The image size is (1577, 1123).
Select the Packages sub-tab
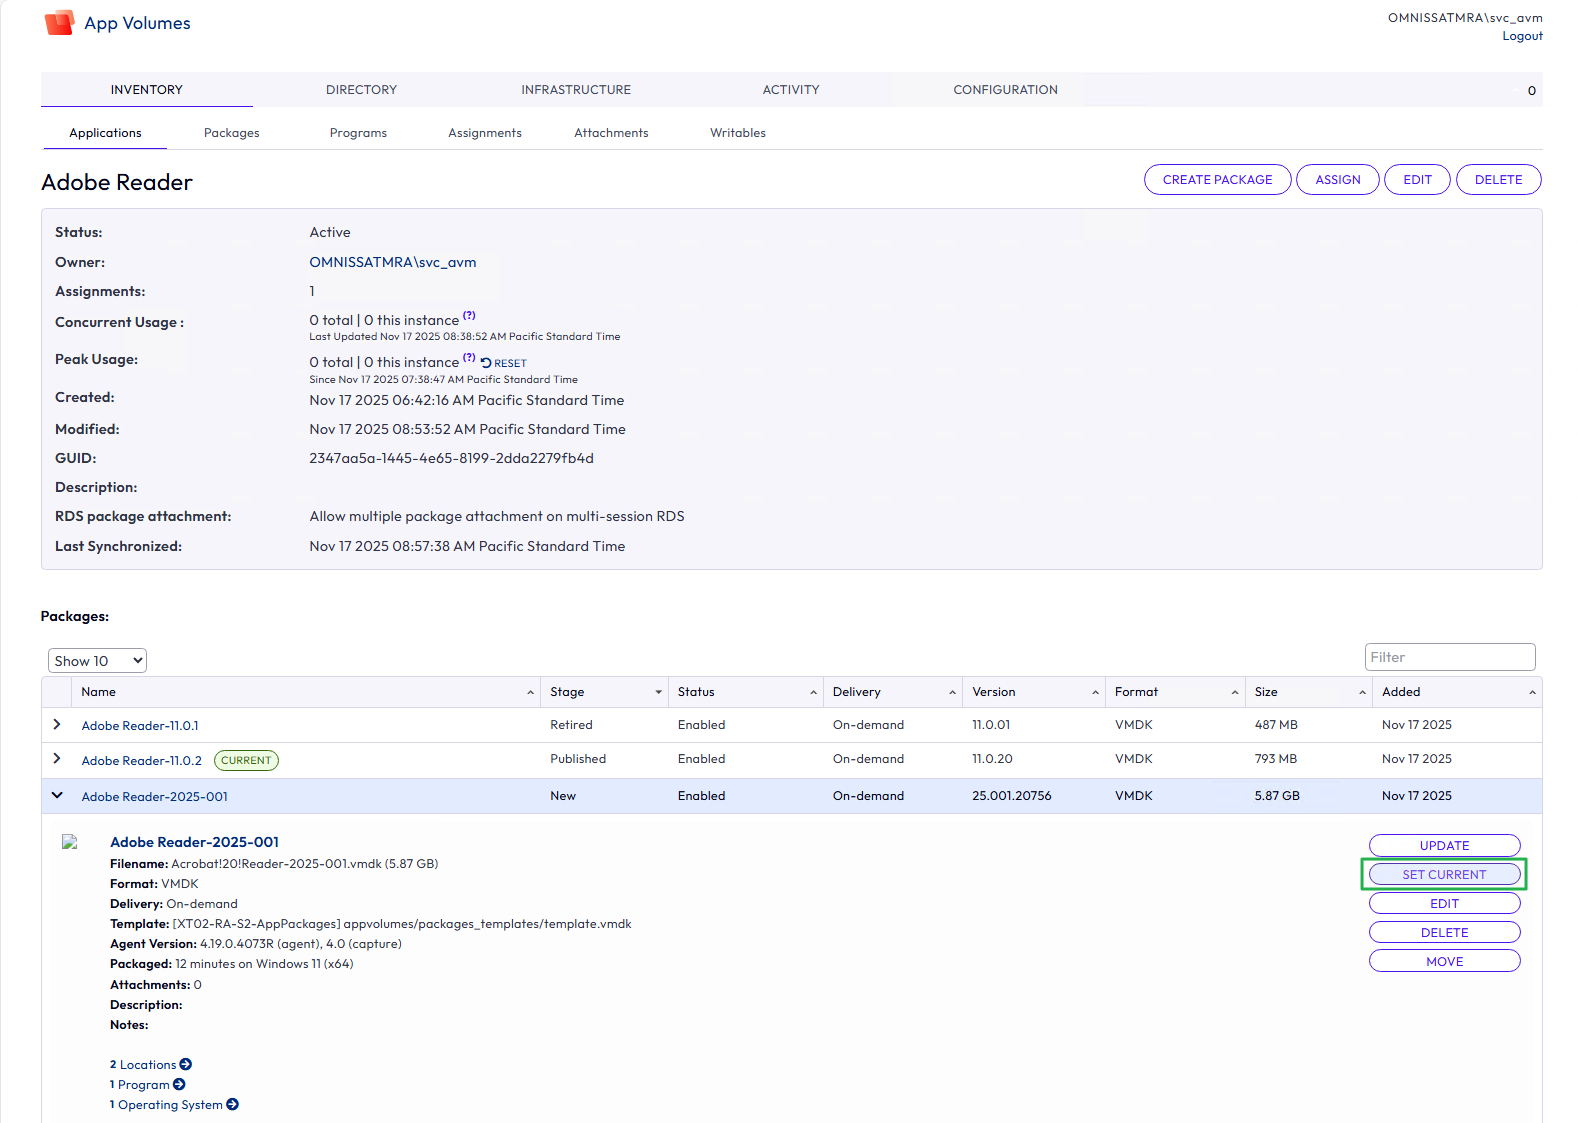[231, 132]
